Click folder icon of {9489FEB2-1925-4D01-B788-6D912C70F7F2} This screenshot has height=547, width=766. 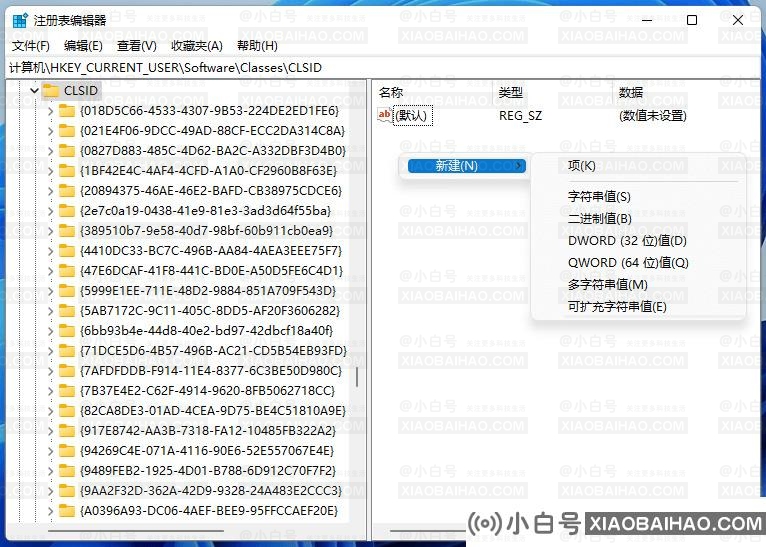[x=67, y=471]
